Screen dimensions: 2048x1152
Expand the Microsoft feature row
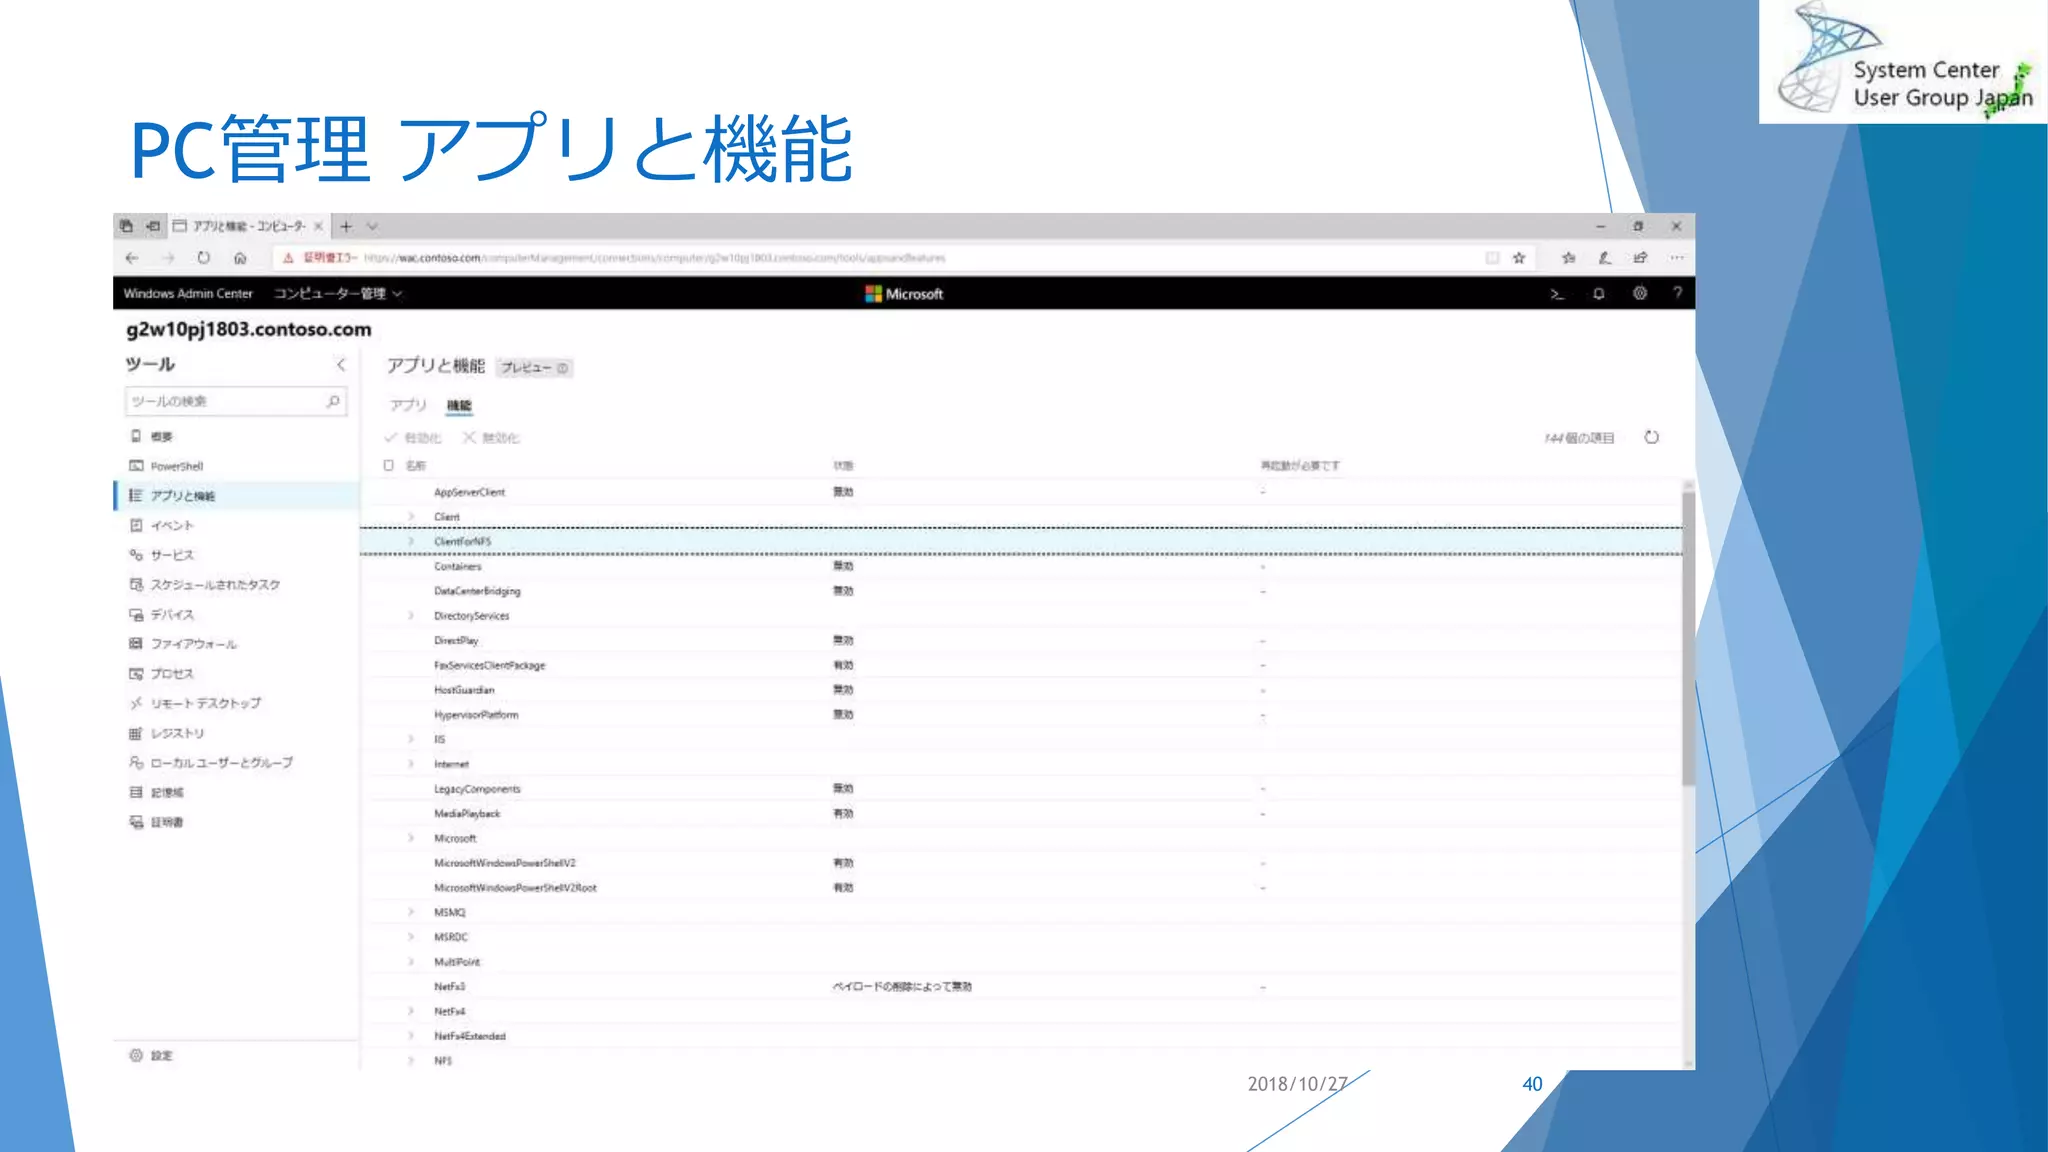[x=411, y=838]
